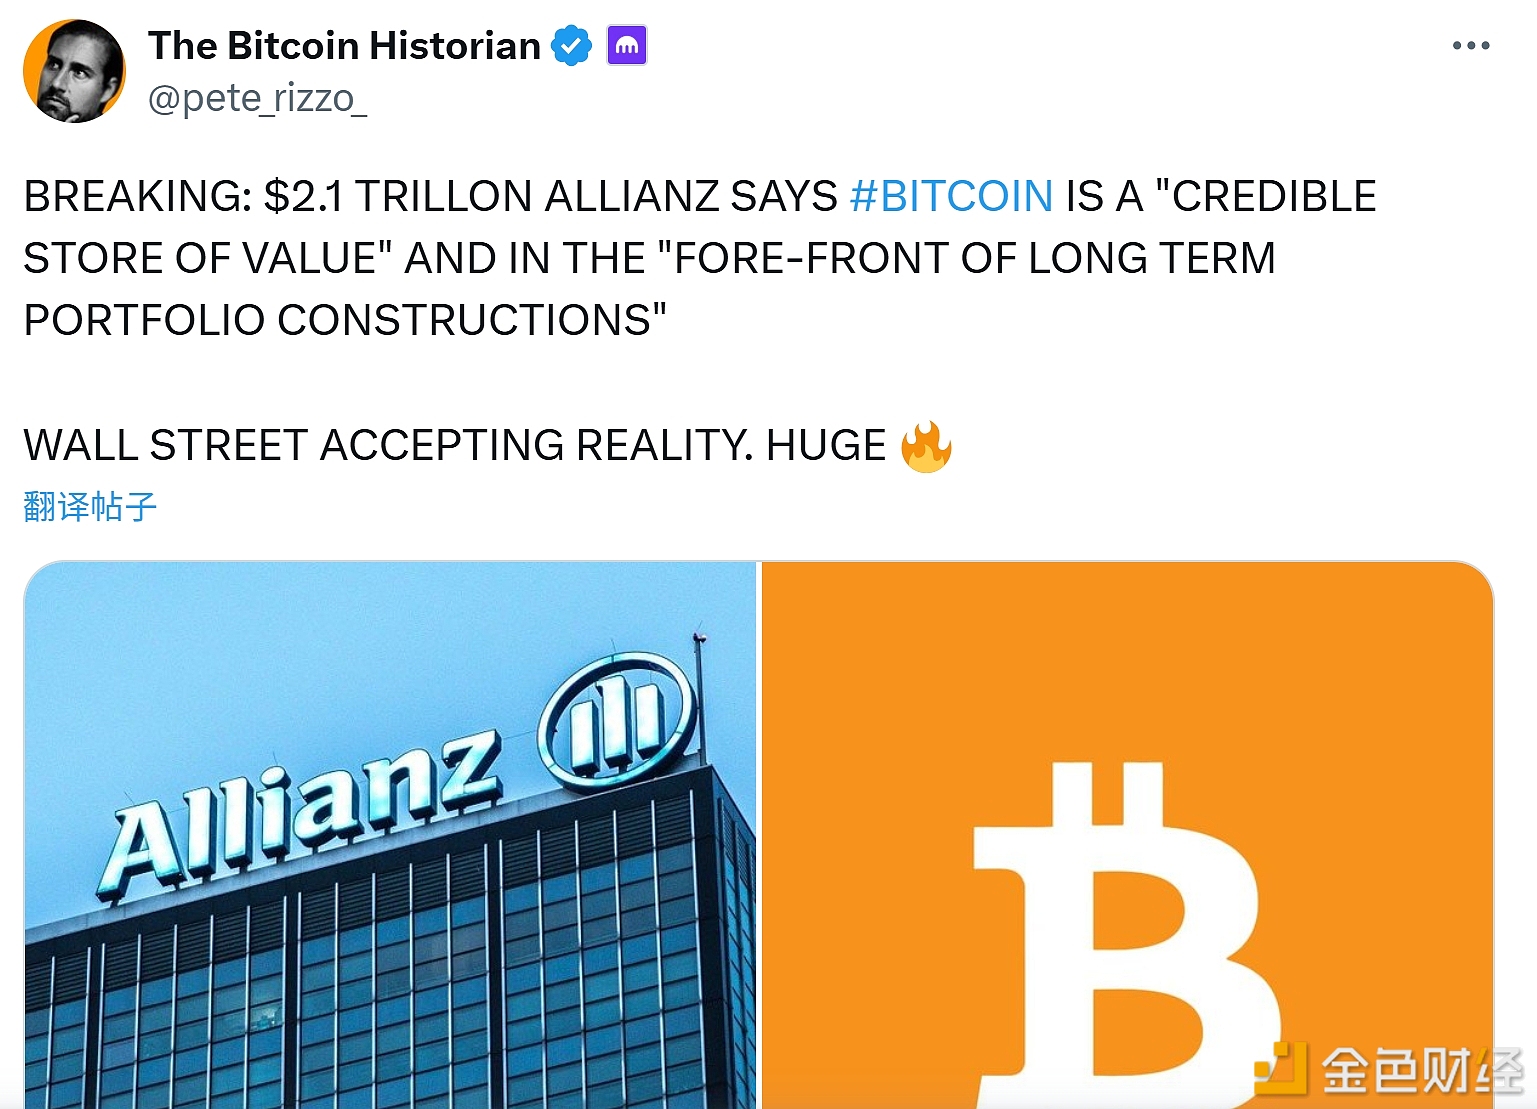
Task: Open The Bitcoin Historian display name
Action: [344, 46]
